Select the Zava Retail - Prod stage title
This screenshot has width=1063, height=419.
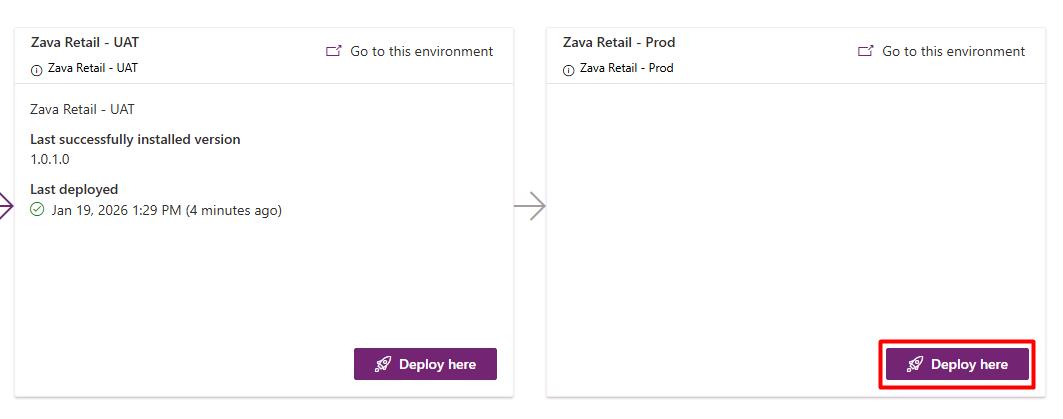(x=619, y=42)
